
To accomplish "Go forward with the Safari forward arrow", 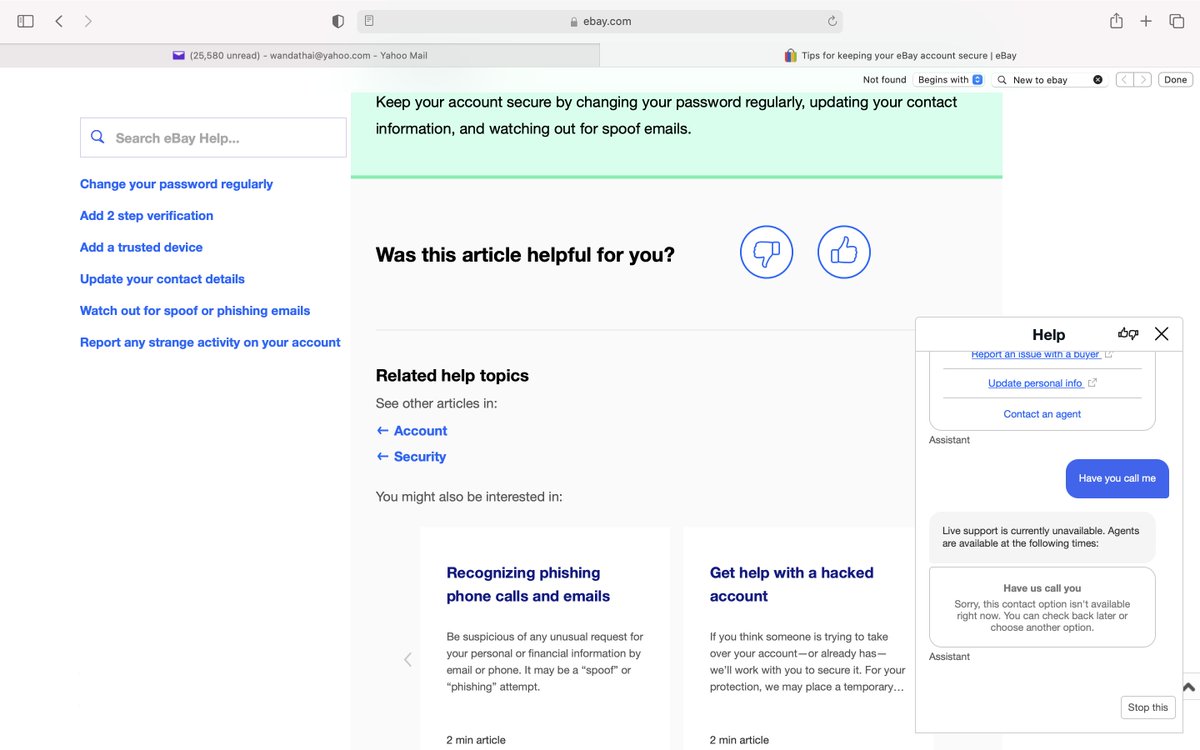I will point(88,21).
